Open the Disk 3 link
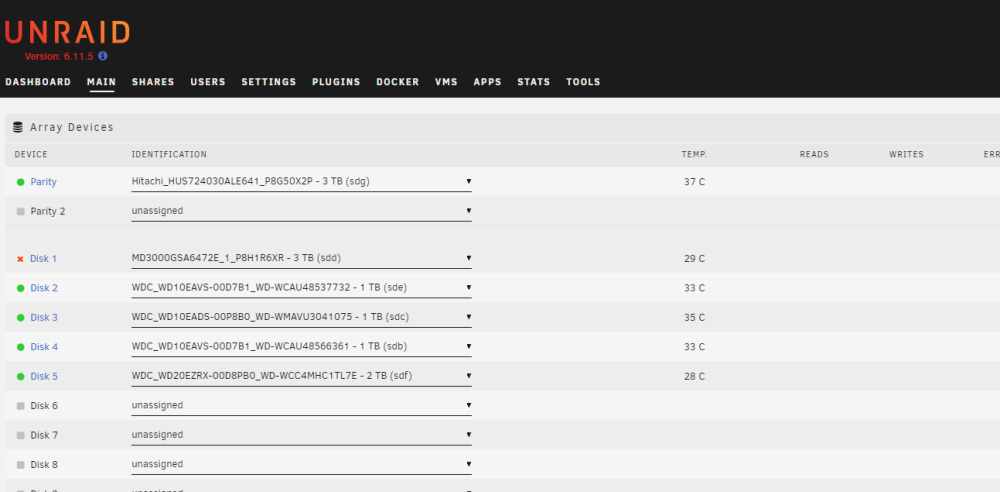The width and height of the screenshot is (1000, 492). [x=44, y=318]
